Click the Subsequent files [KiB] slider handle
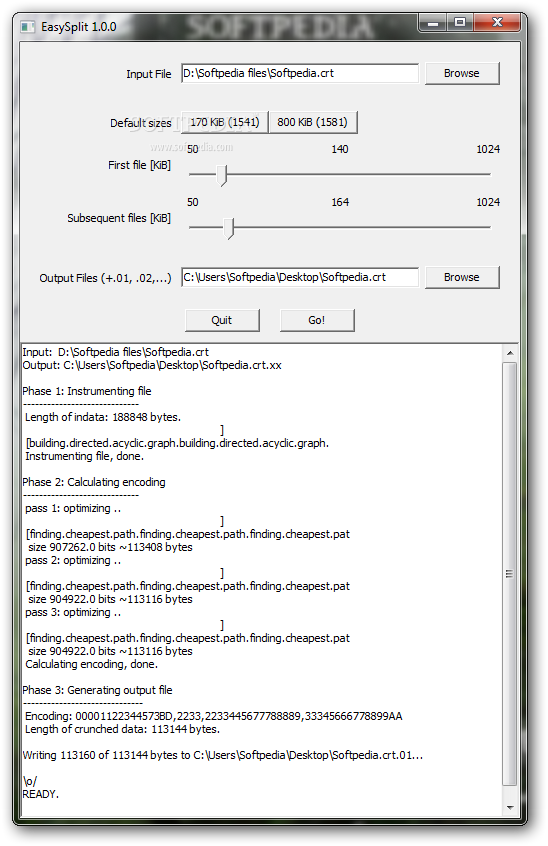The height and width of the screenshot is (846, 548). tap(229, 229)
